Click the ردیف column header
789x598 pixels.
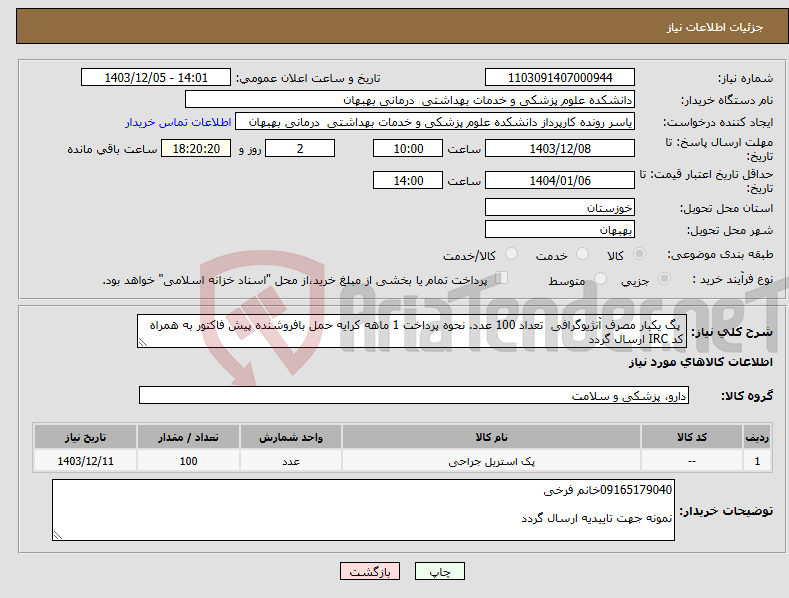pyautogui.click(x=757, y=437)
